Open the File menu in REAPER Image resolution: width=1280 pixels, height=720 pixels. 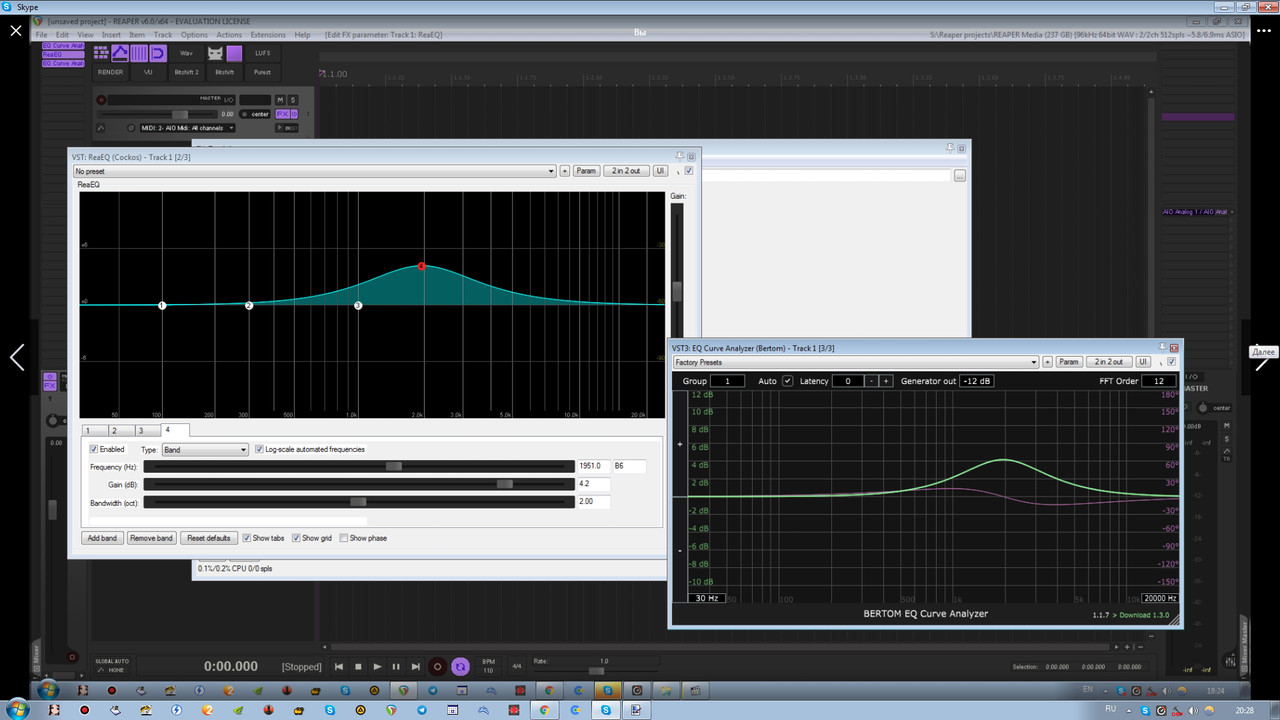click(42, 35)
